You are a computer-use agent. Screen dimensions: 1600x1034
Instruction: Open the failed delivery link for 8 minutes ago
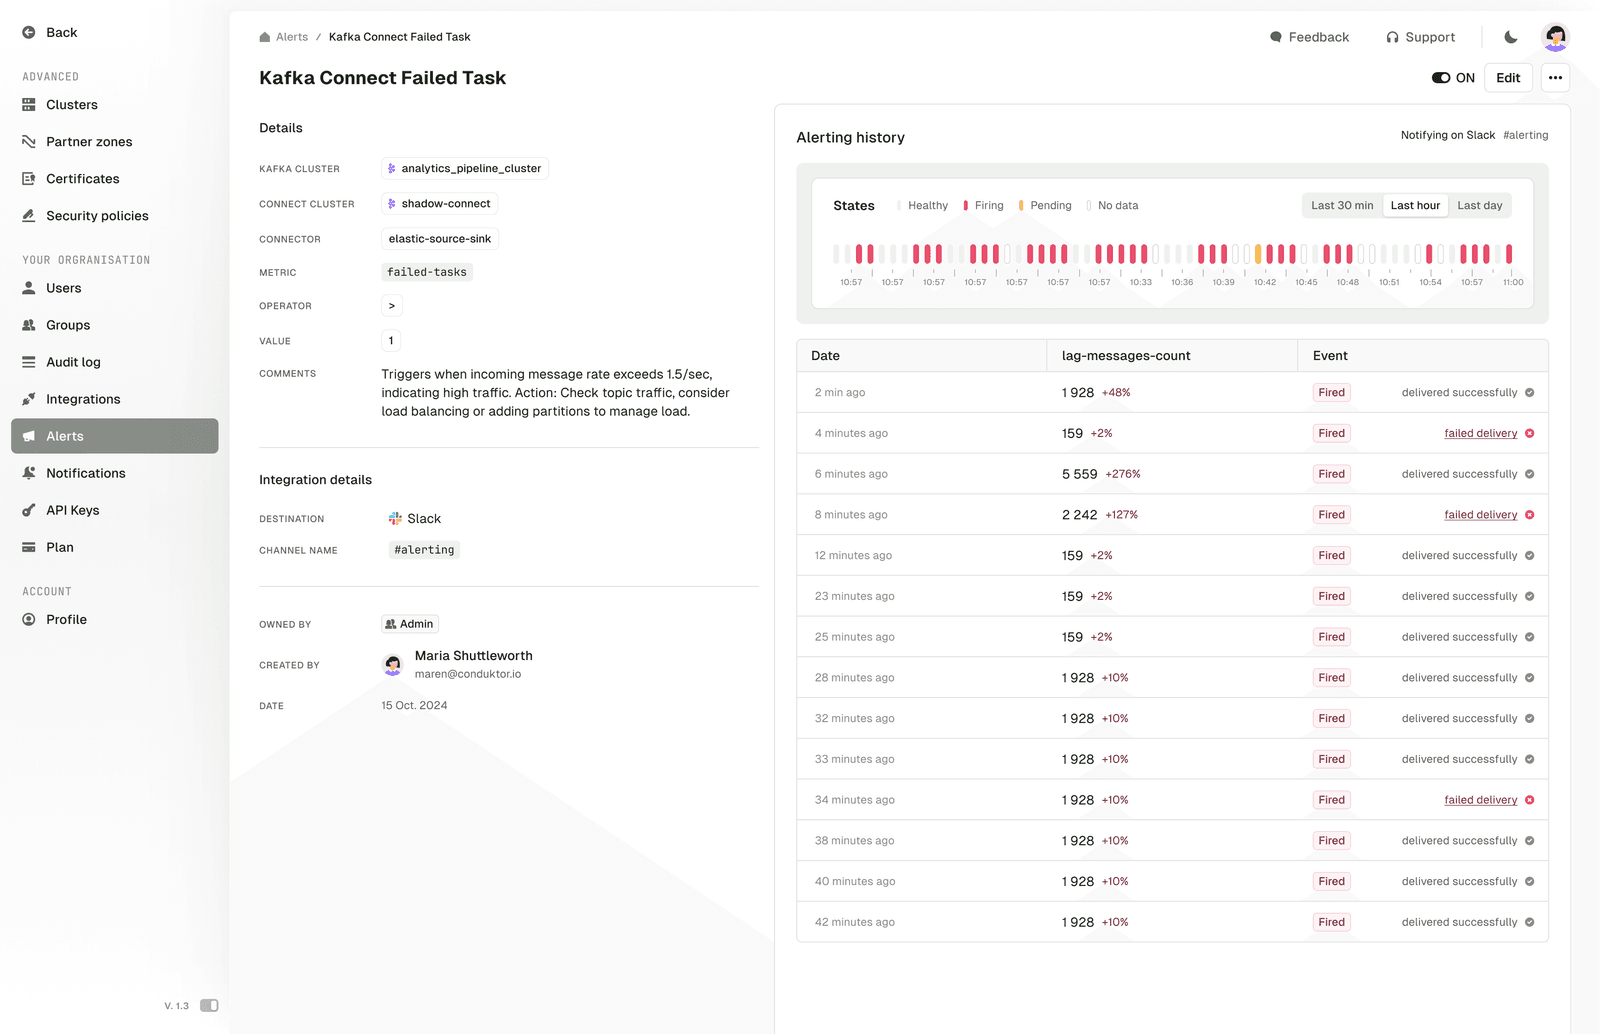pyautogui.click(x=1482, y=514)
